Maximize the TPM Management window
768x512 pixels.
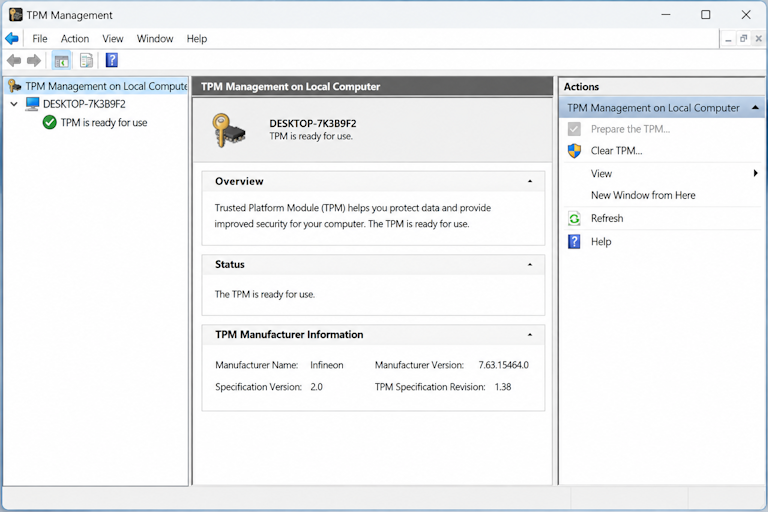[x=706, y=15]
